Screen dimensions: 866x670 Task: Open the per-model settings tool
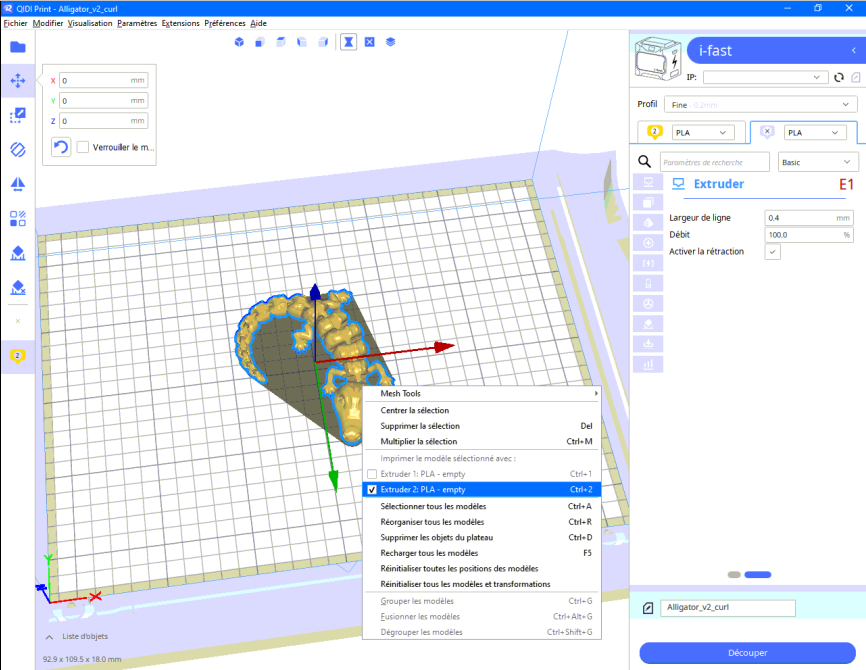click(x=18, y=218)
